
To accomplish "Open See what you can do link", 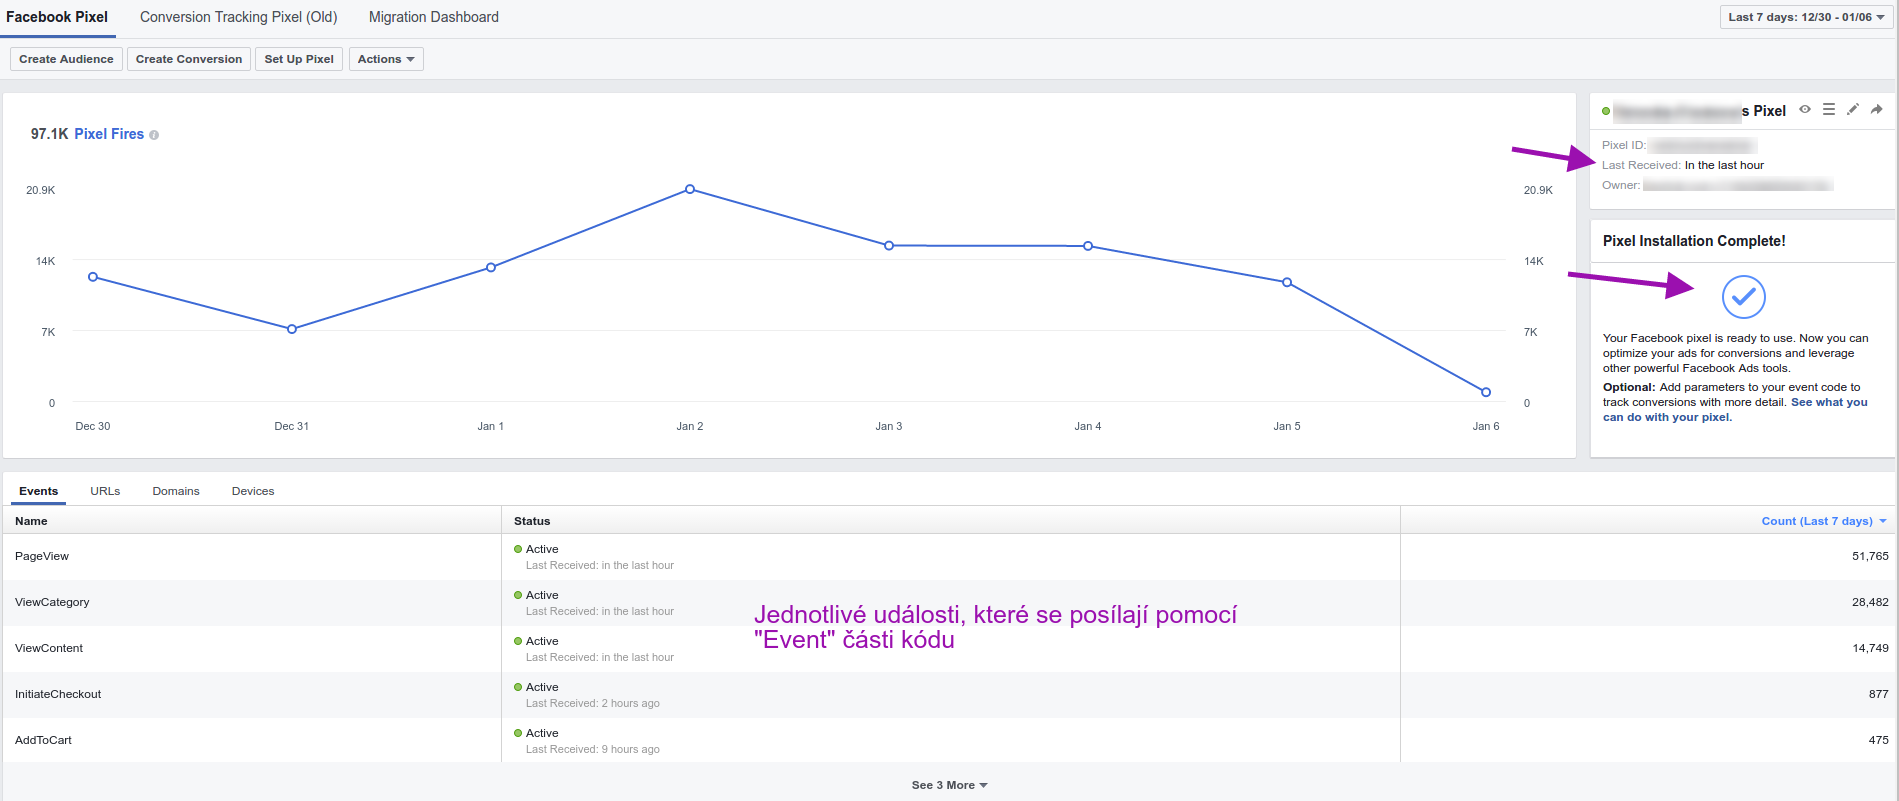I will [1735, 410].
